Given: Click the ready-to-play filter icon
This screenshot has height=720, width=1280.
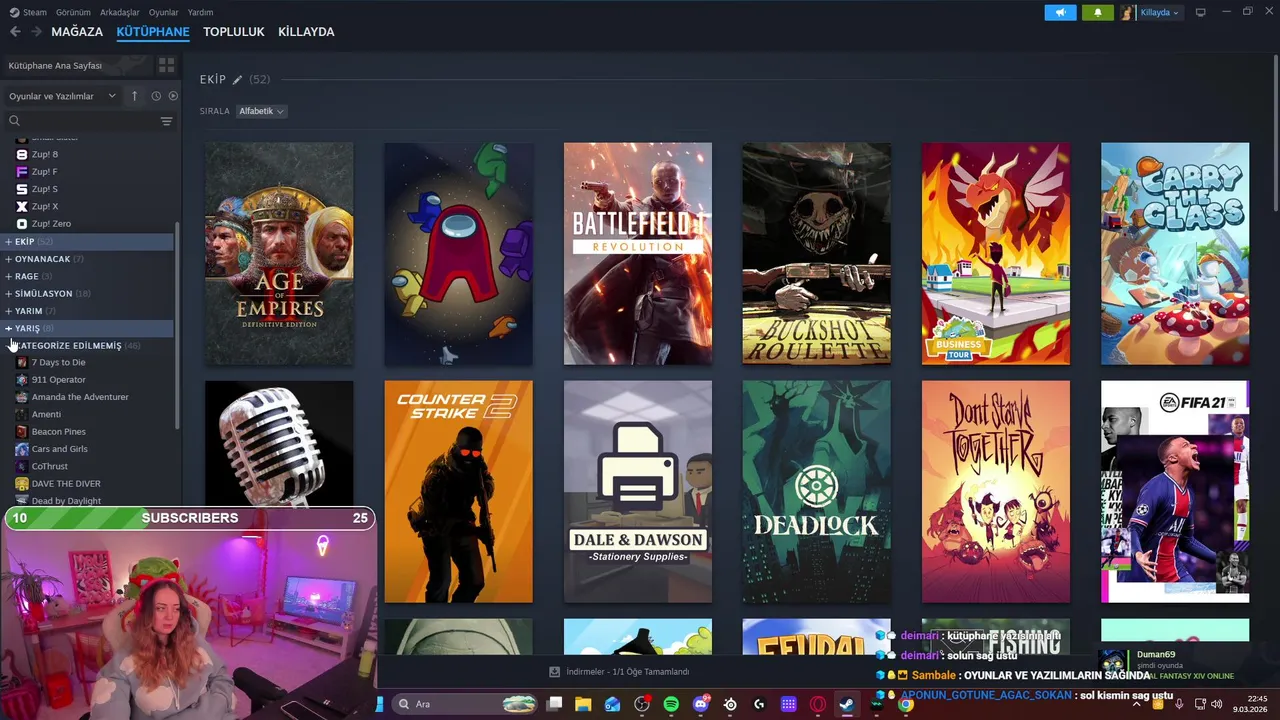Looking at the screenshot, I should pyautogui.click(x=173, y=96).
